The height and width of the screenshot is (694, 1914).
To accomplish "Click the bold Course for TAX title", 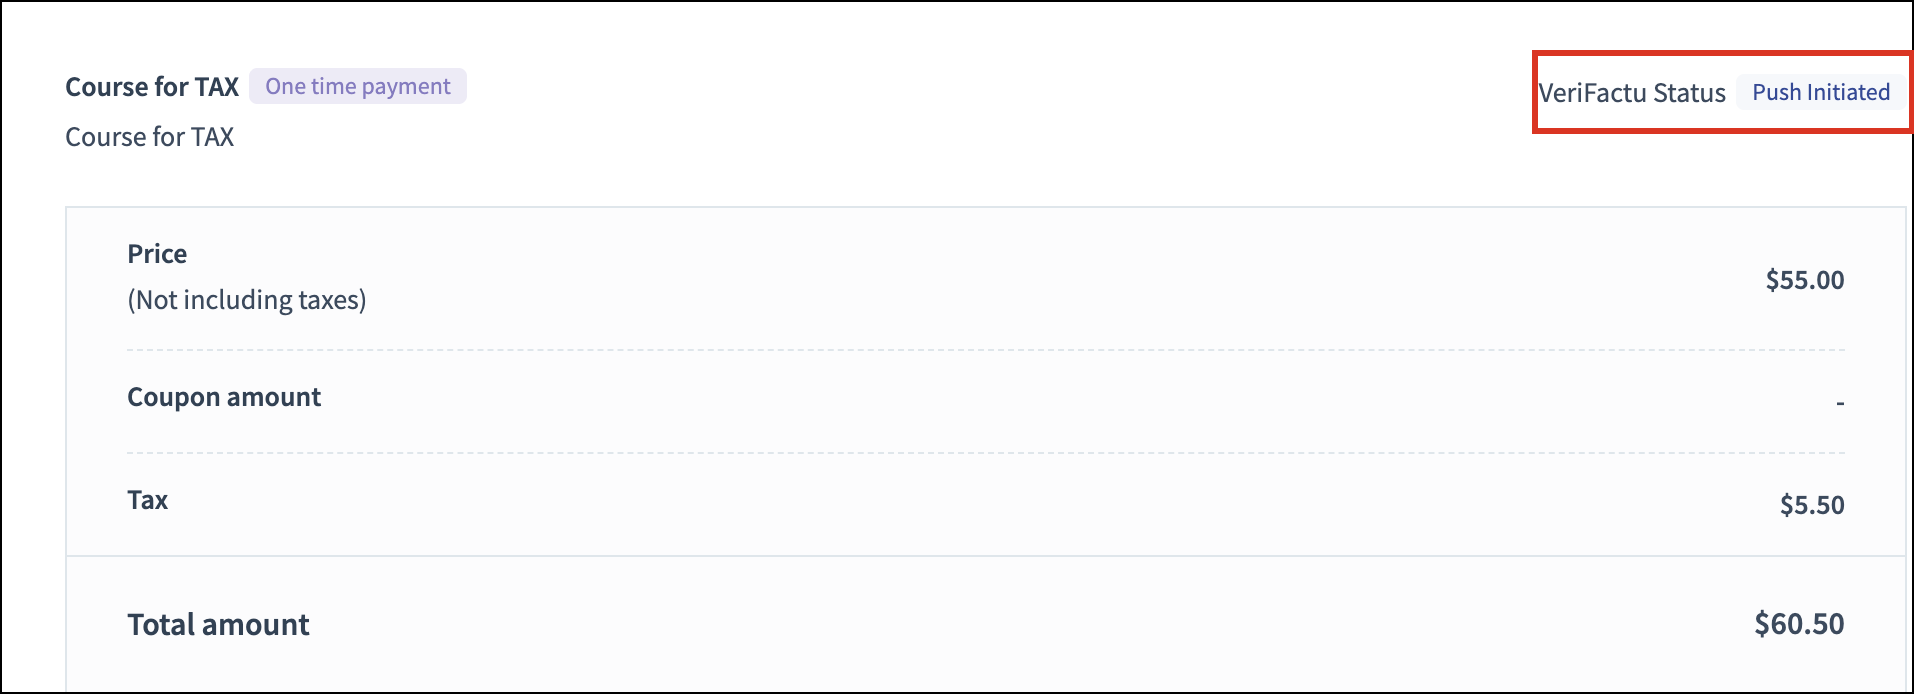I will tap(152, 87).
